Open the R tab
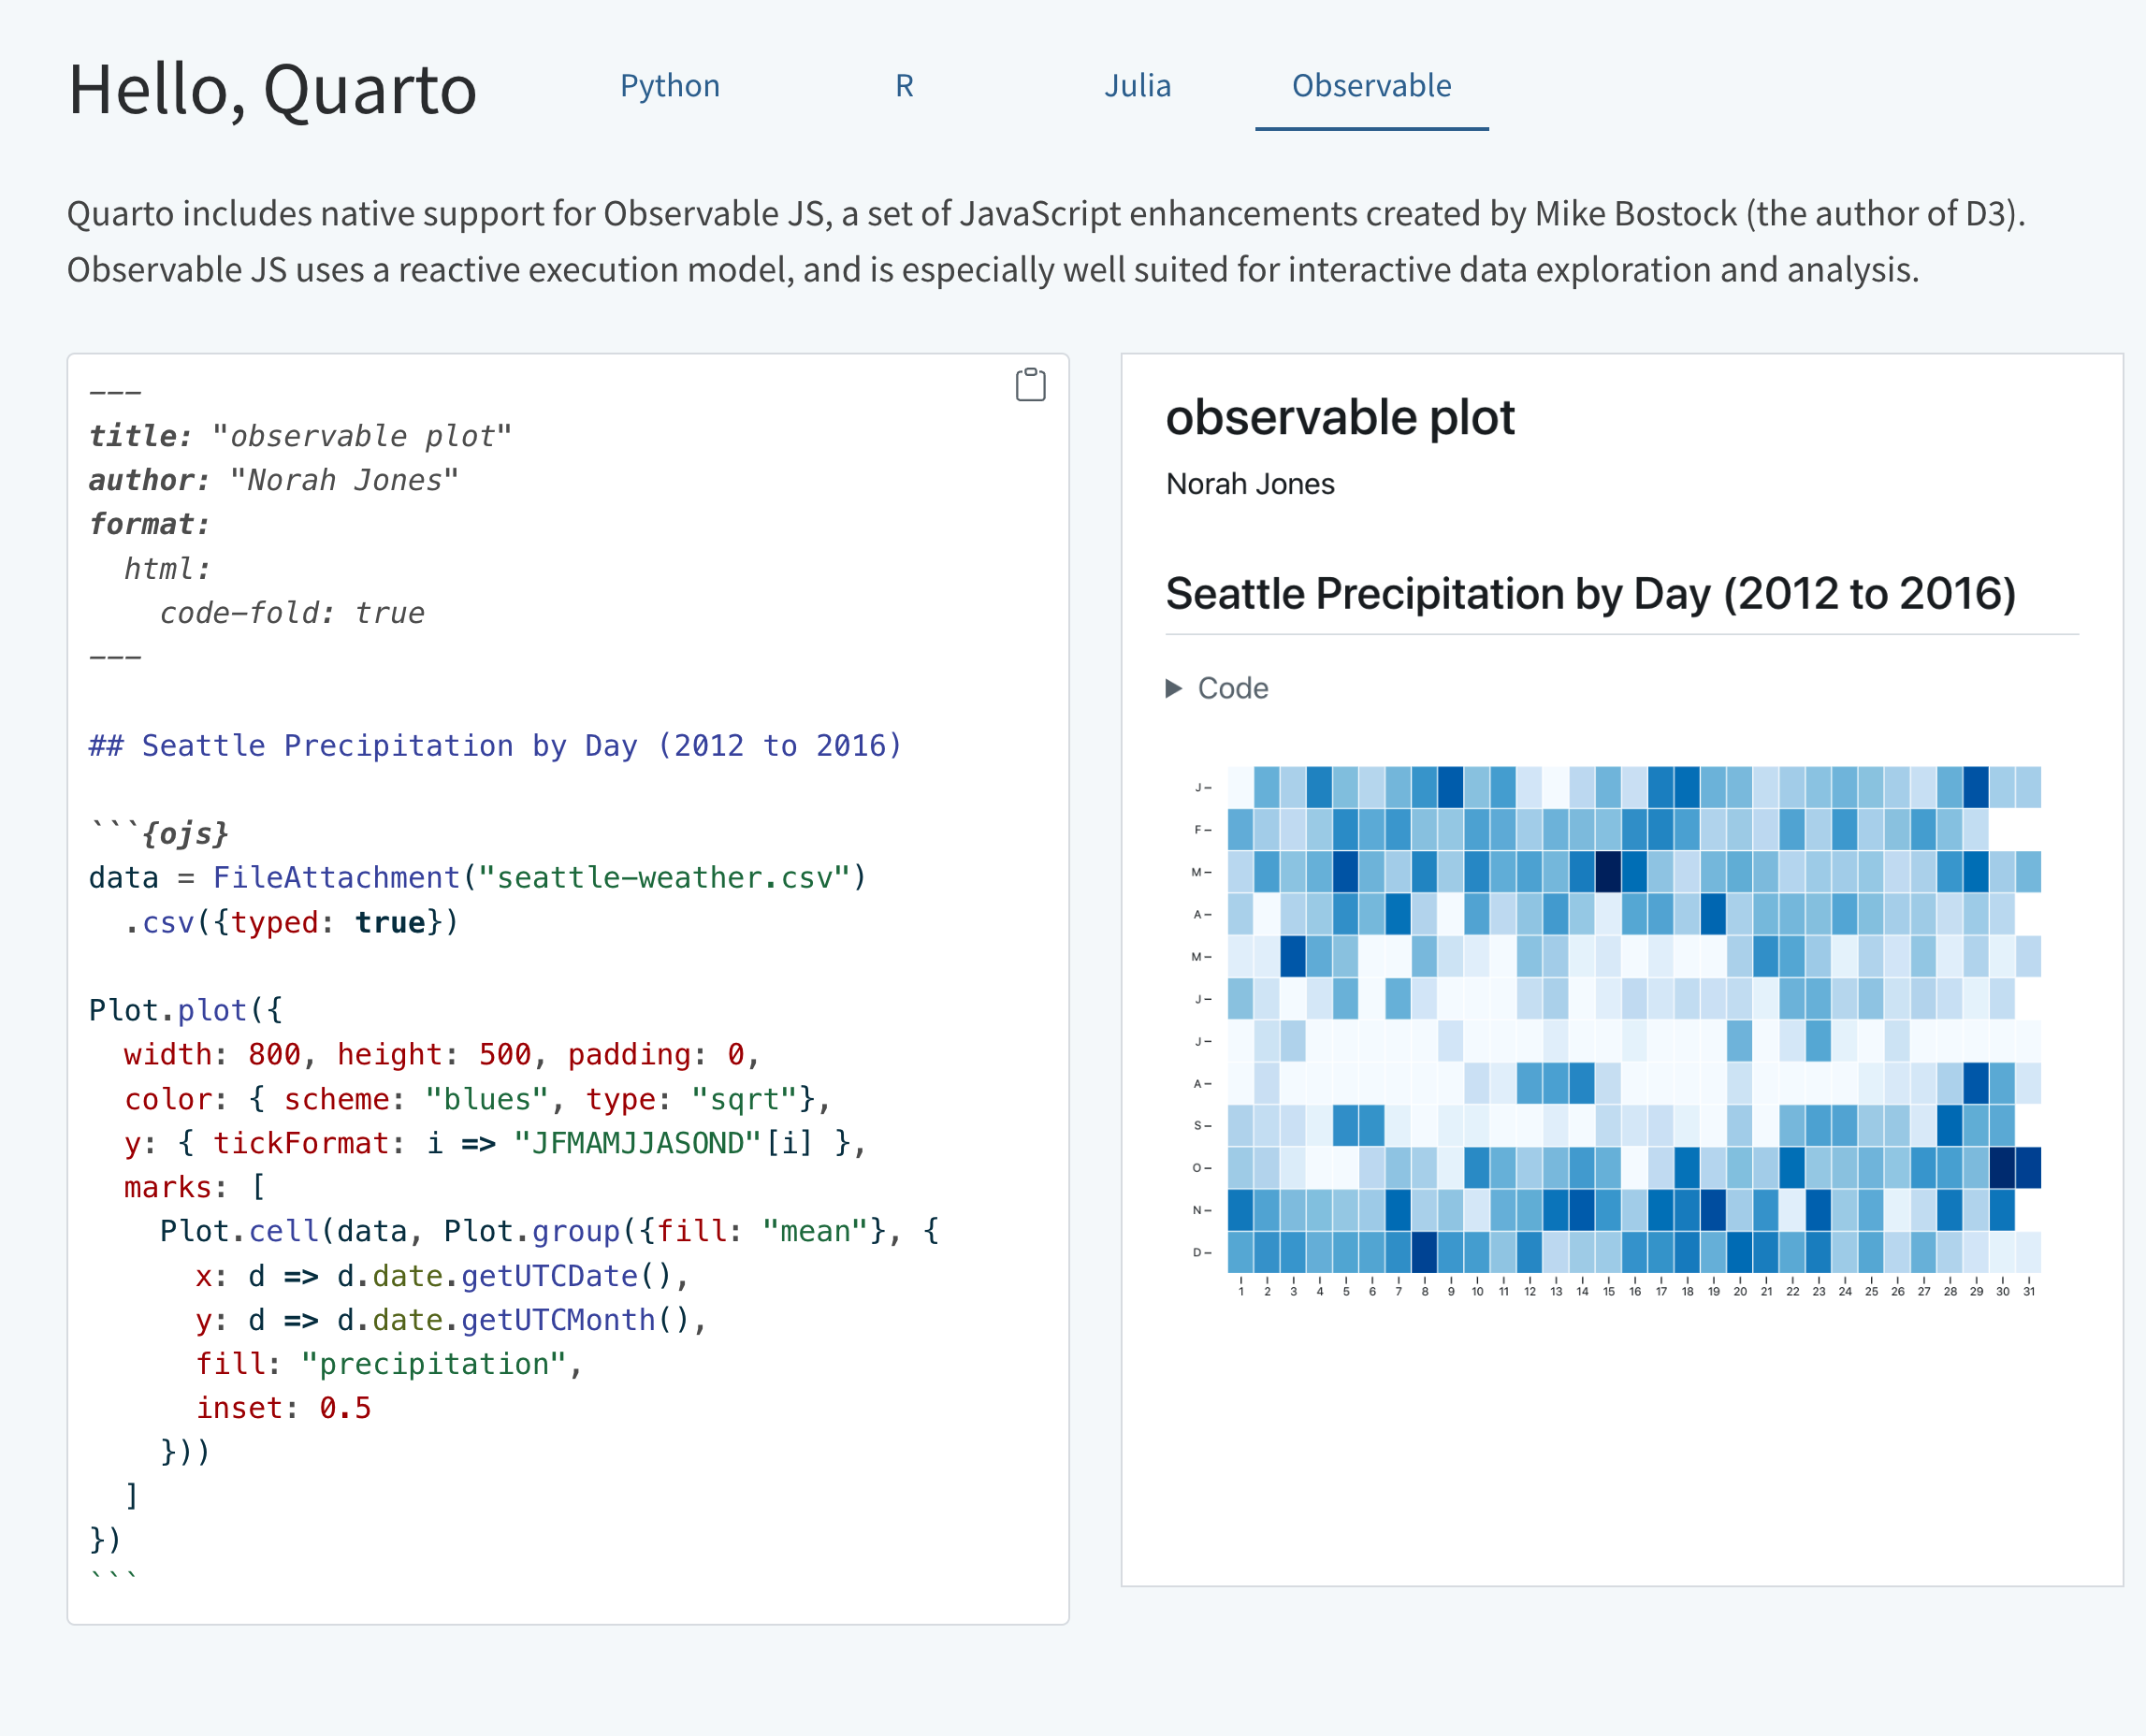 pos(904,86)
